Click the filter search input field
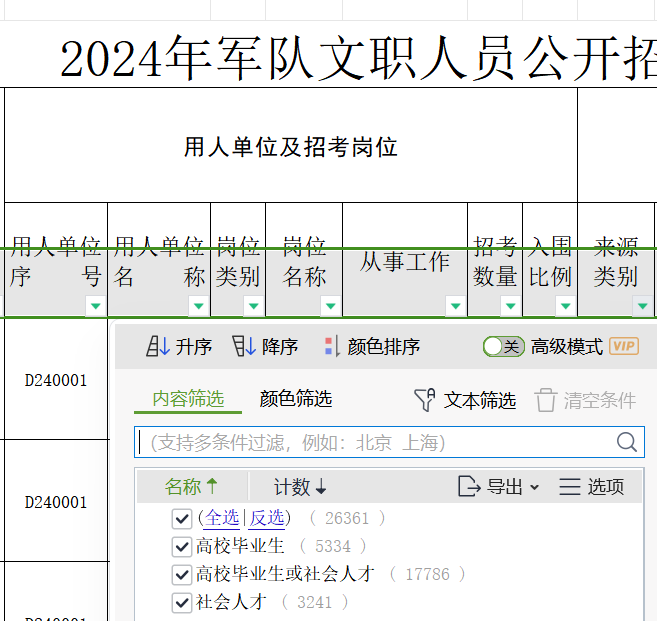Screen dimensions: 657x621 pos(375,442)
